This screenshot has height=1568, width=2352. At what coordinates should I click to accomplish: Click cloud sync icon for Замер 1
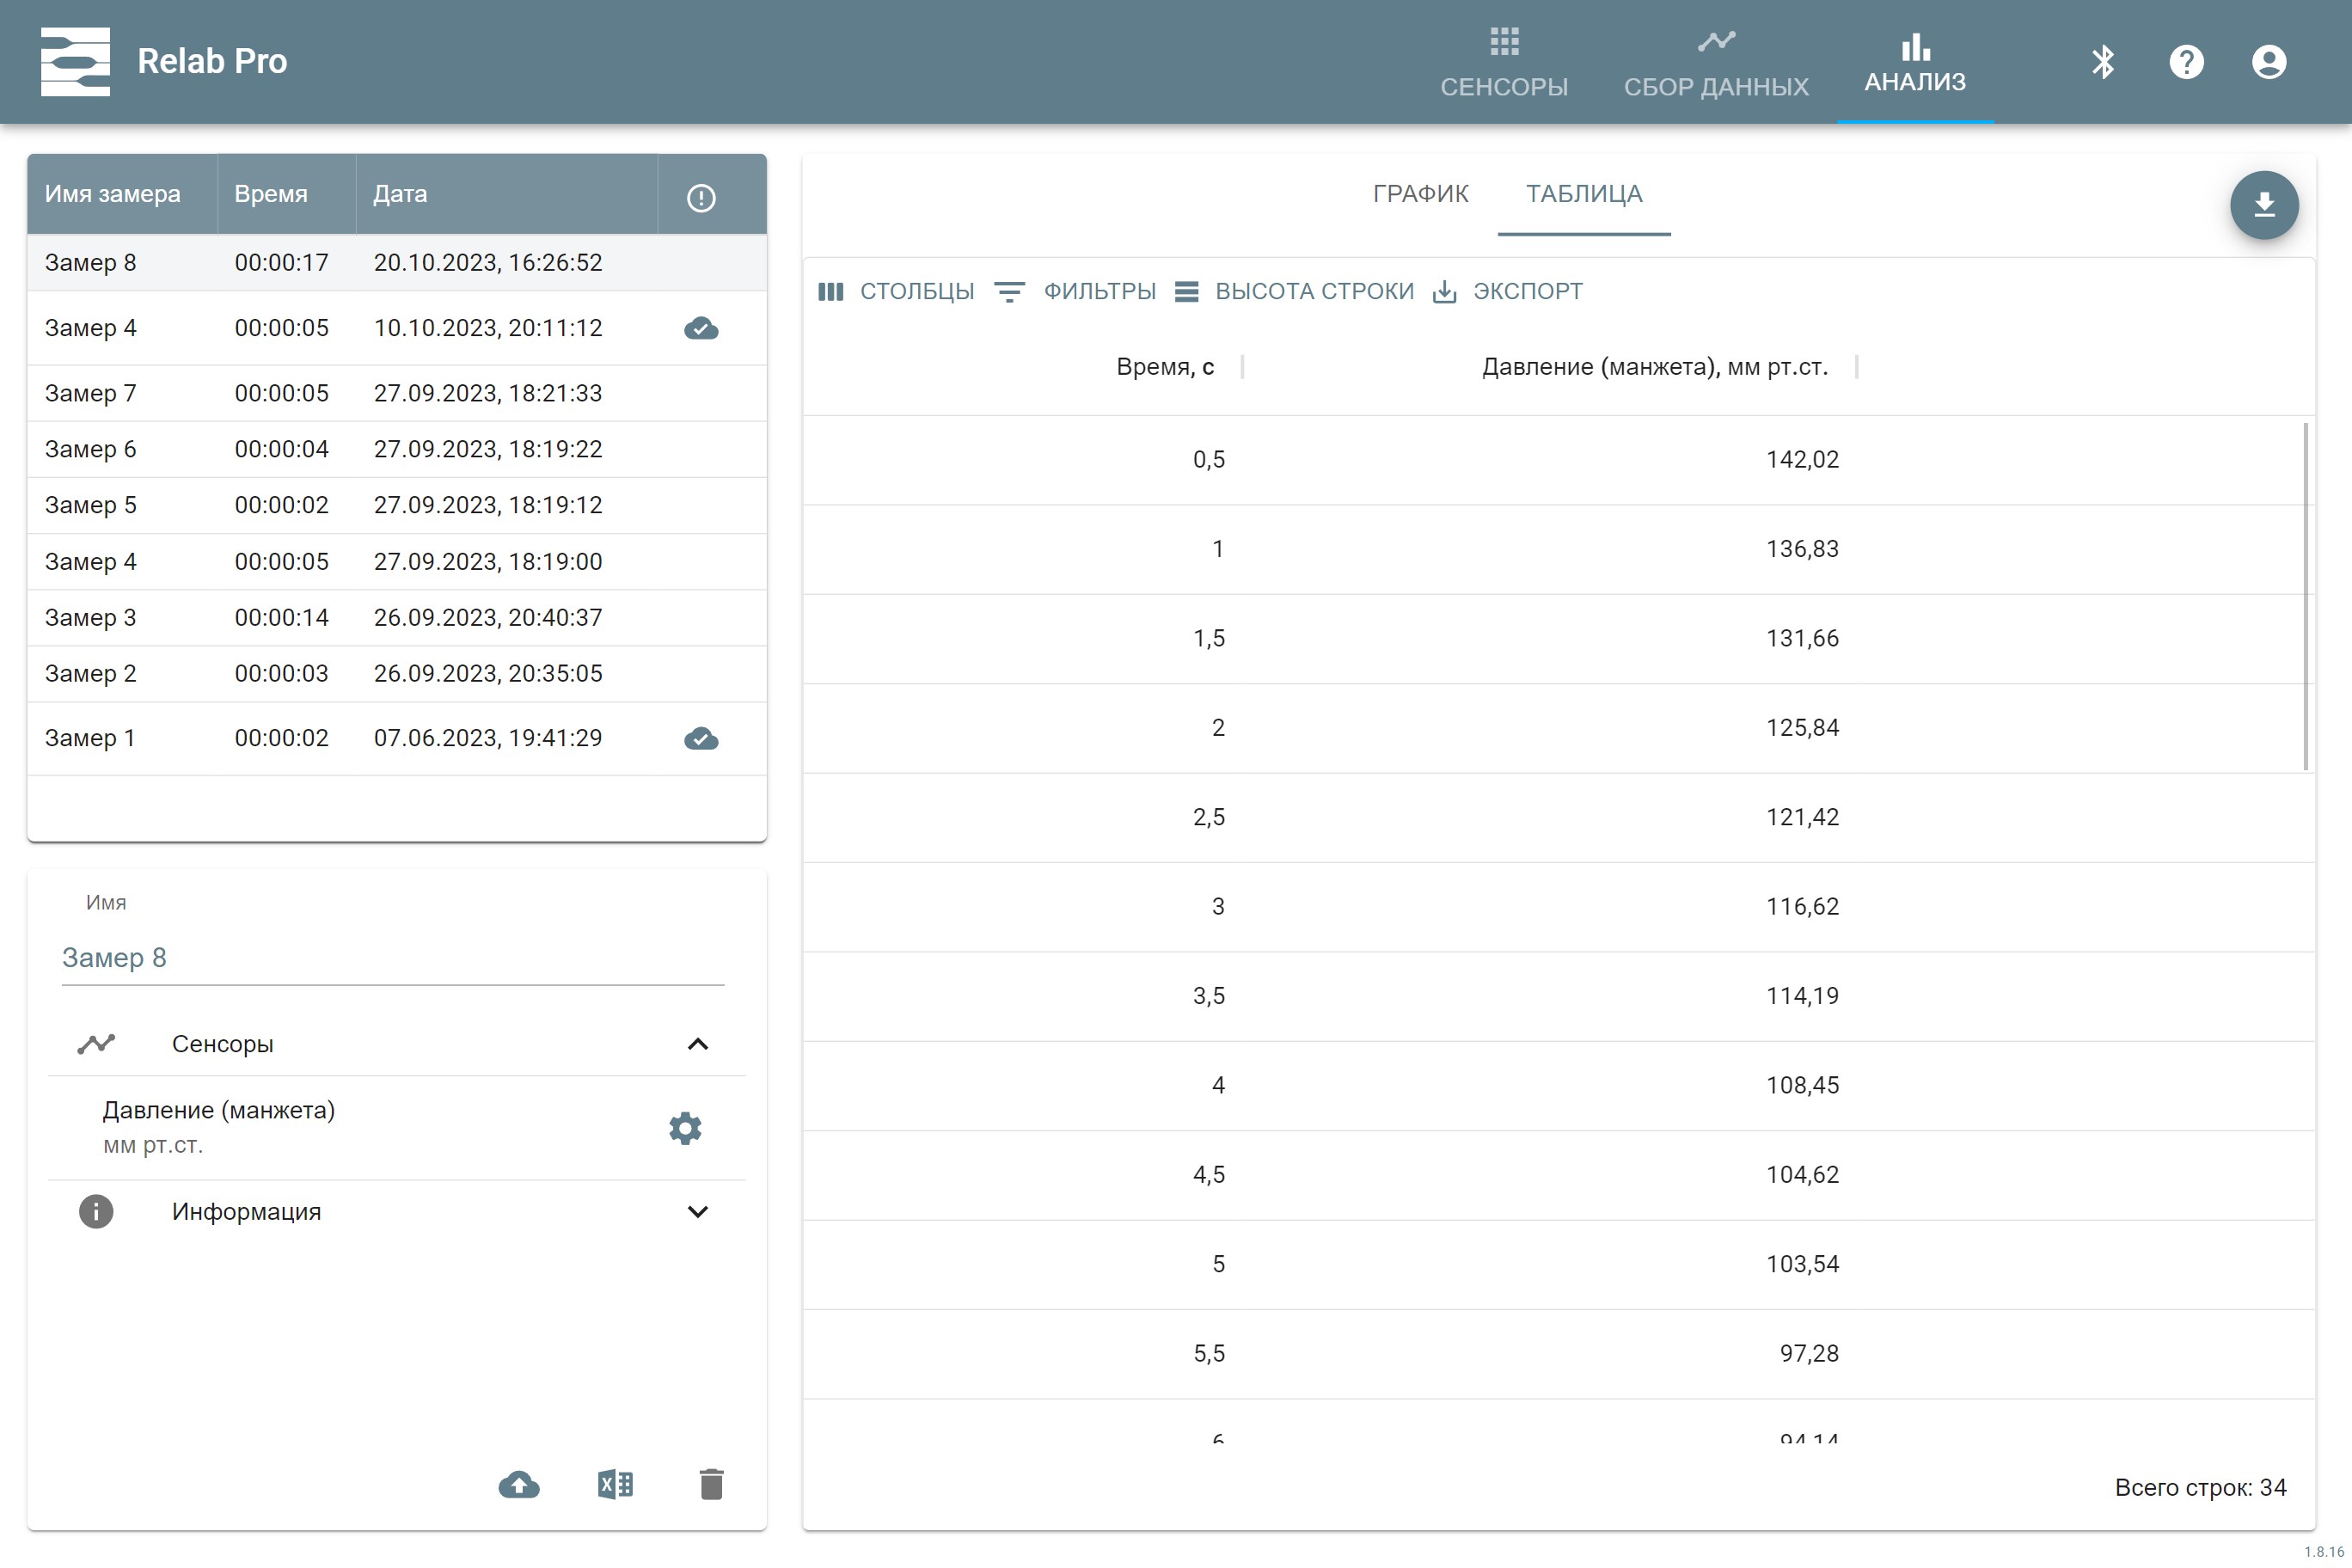(701, 738)
